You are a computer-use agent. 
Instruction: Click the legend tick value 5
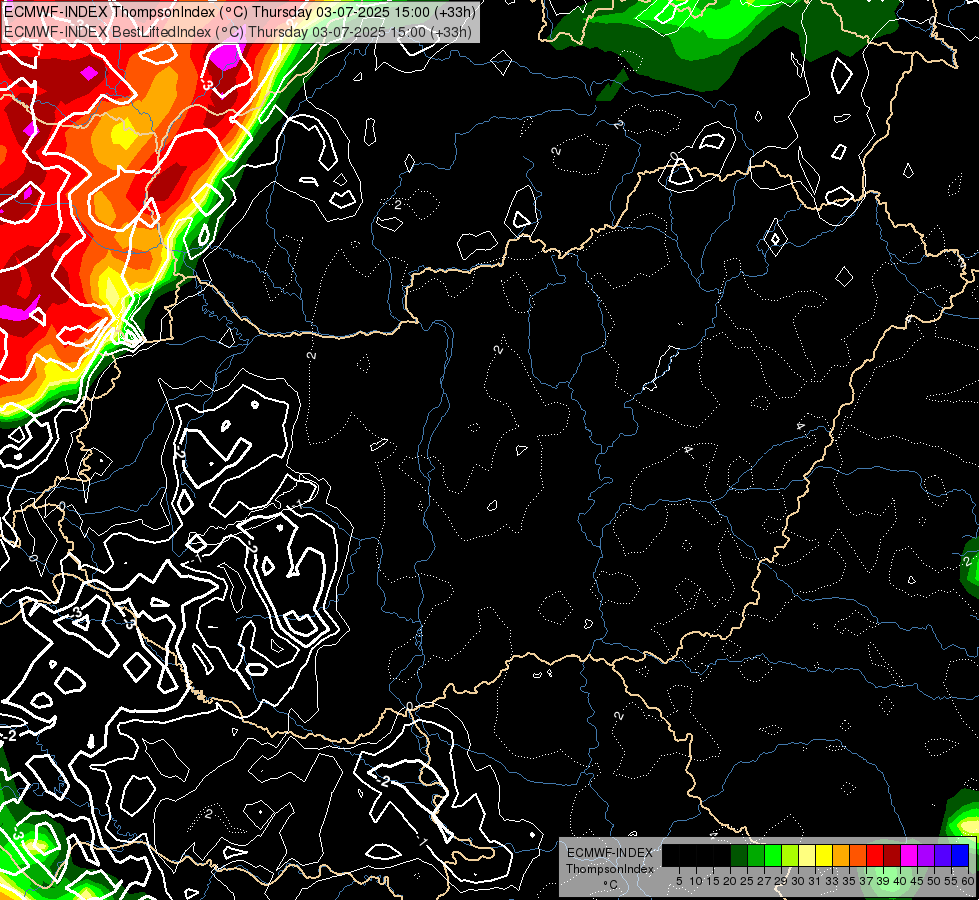(x=679, y=881)
